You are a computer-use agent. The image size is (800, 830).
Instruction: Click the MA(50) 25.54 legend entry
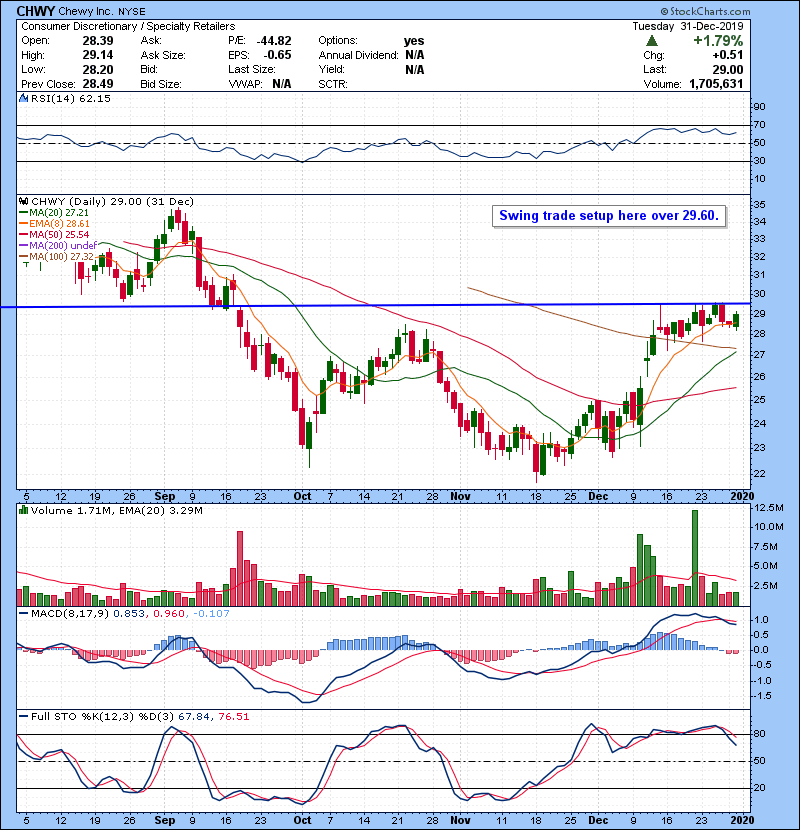coord(55,234)
